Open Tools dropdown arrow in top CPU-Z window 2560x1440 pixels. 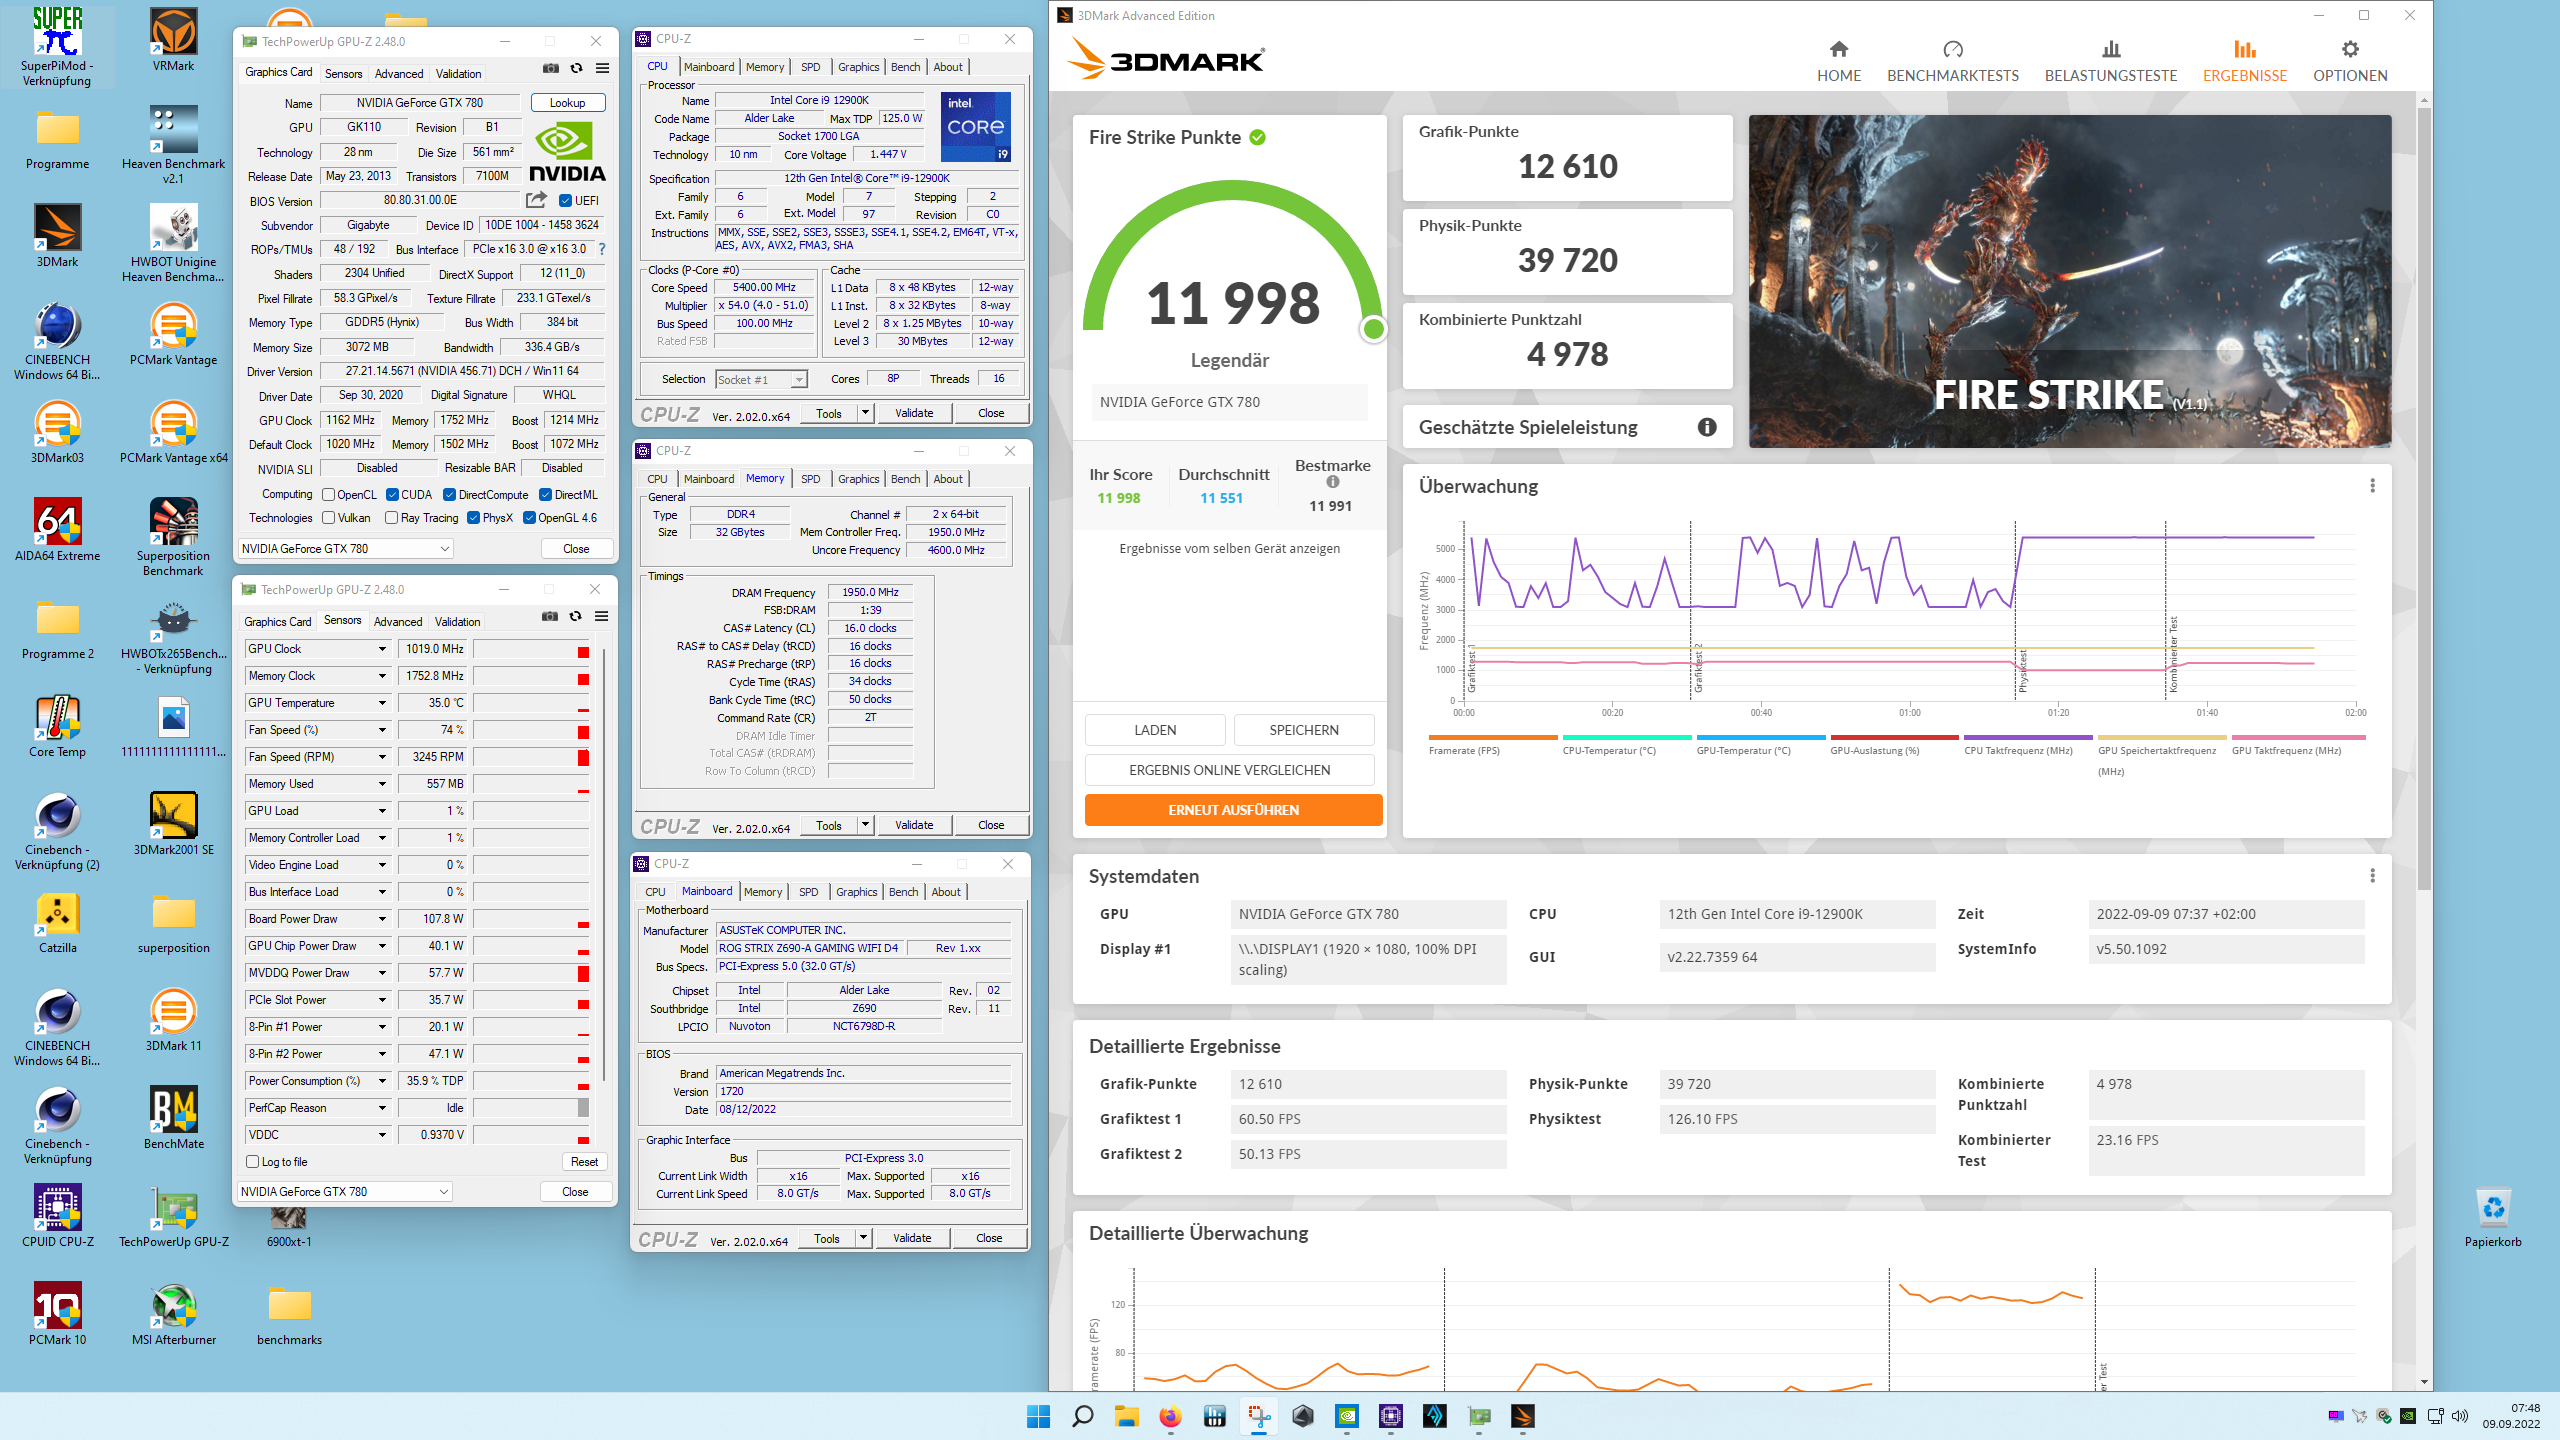865,412
